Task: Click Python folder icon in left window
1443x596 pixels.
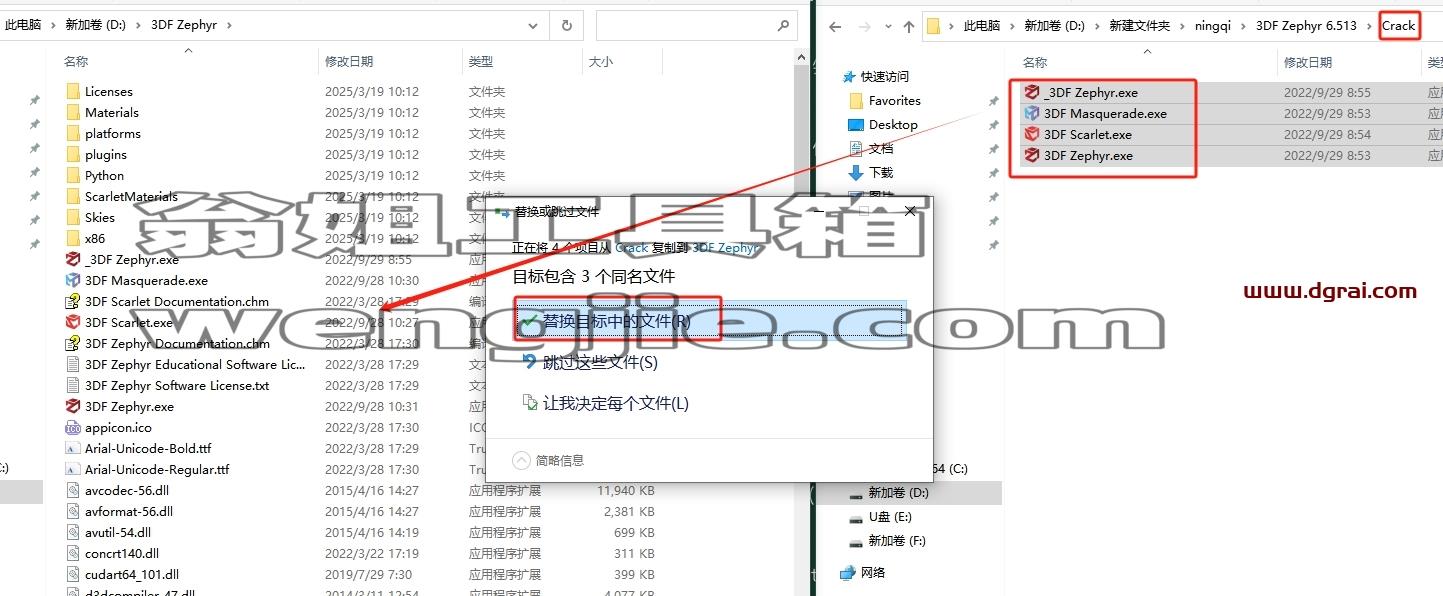Action: tap(72, 175)
